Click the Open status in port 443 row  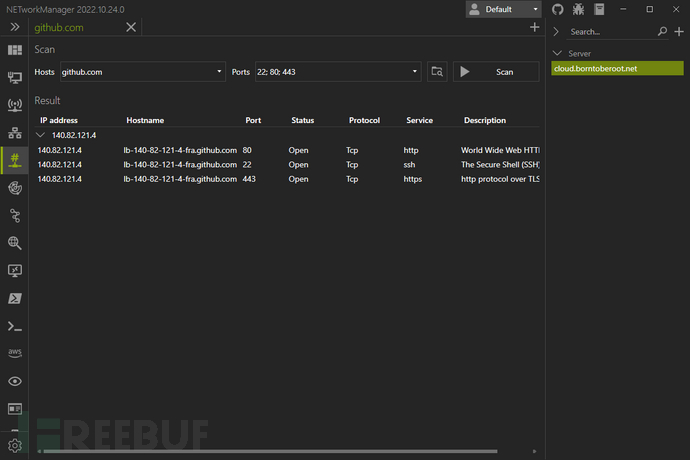coord(298,179)
